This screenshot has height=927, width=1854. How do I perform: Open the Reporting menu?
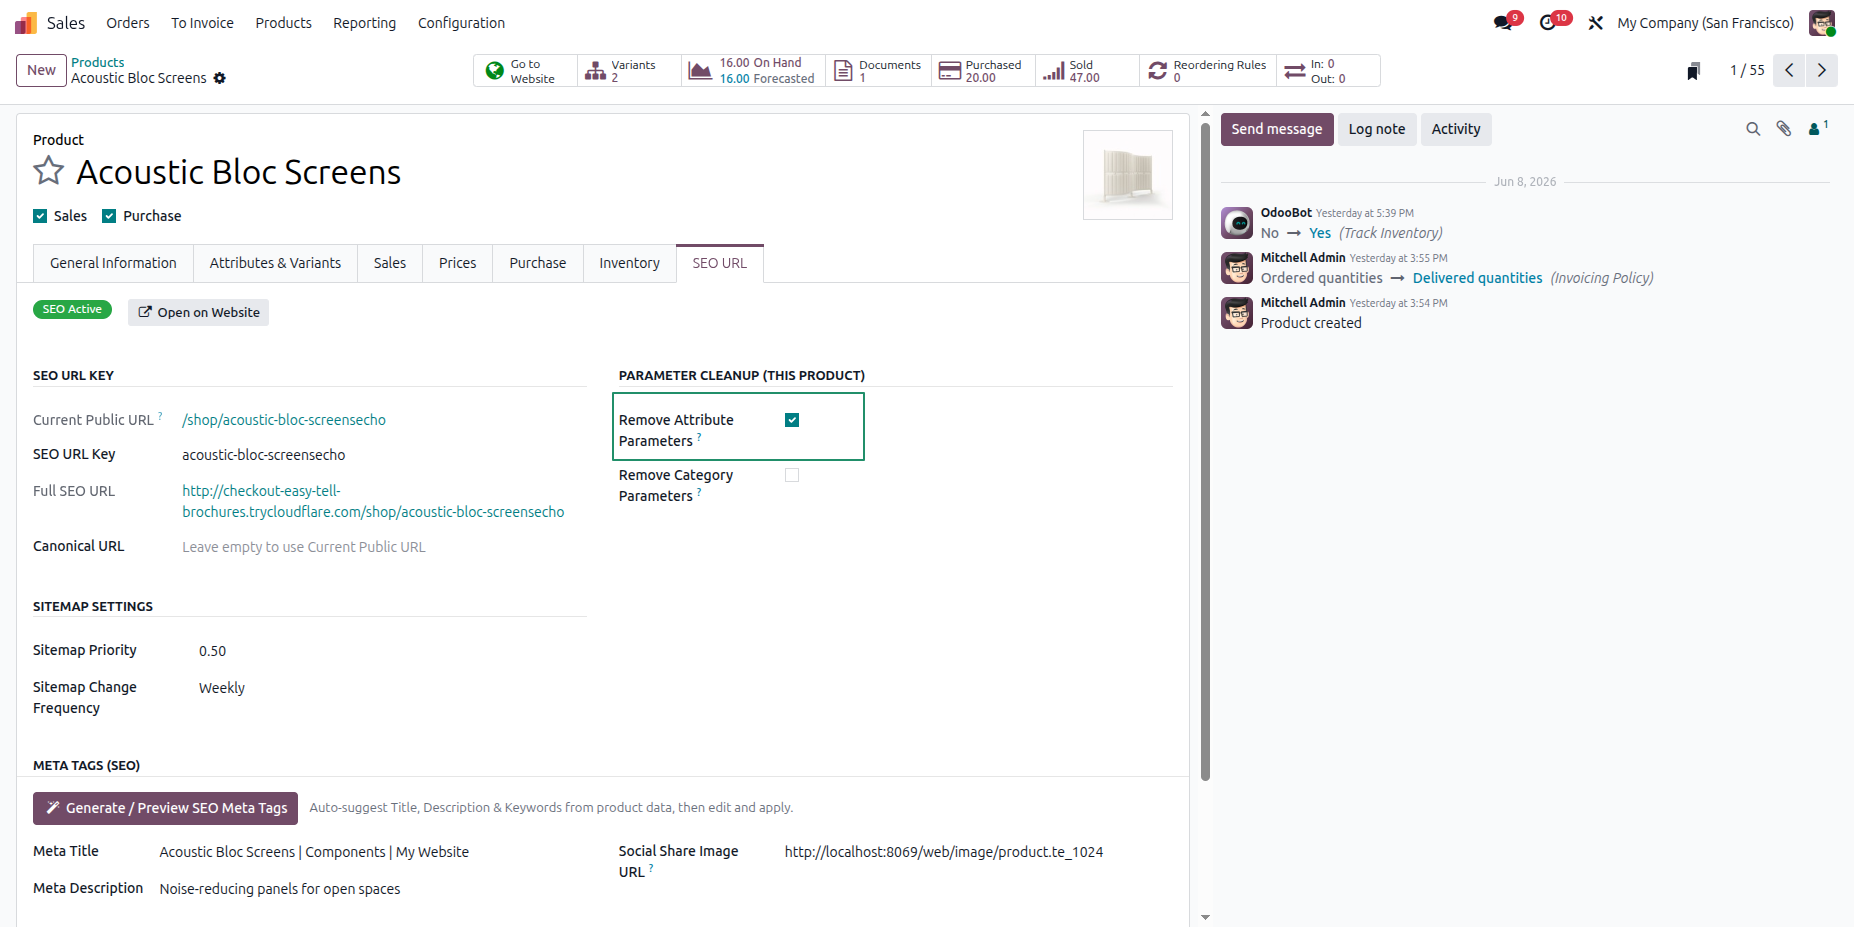coord(364,23)
